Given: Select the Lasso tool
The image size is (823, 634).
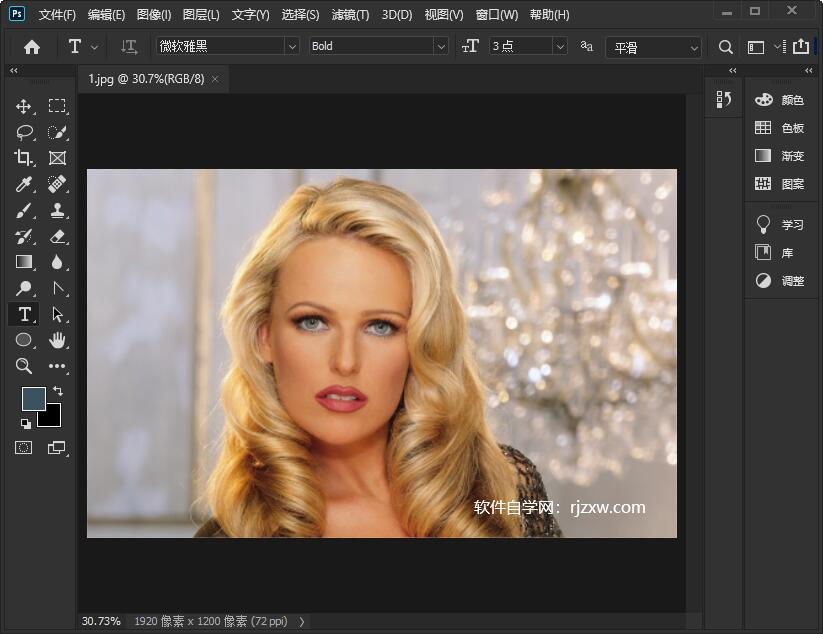Looking at the screenshot, I should [24, 132].
